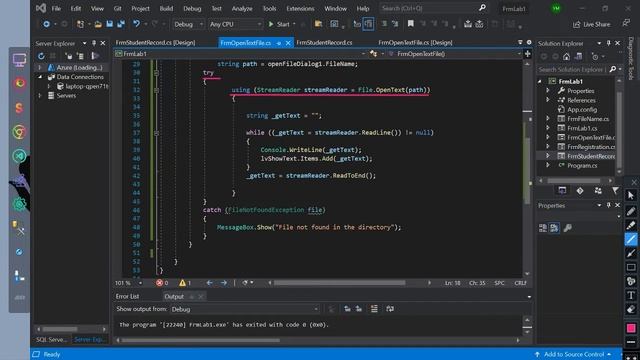Pin the Properties panel
This screenshot has width=640, height=360.
coord(609,205)
